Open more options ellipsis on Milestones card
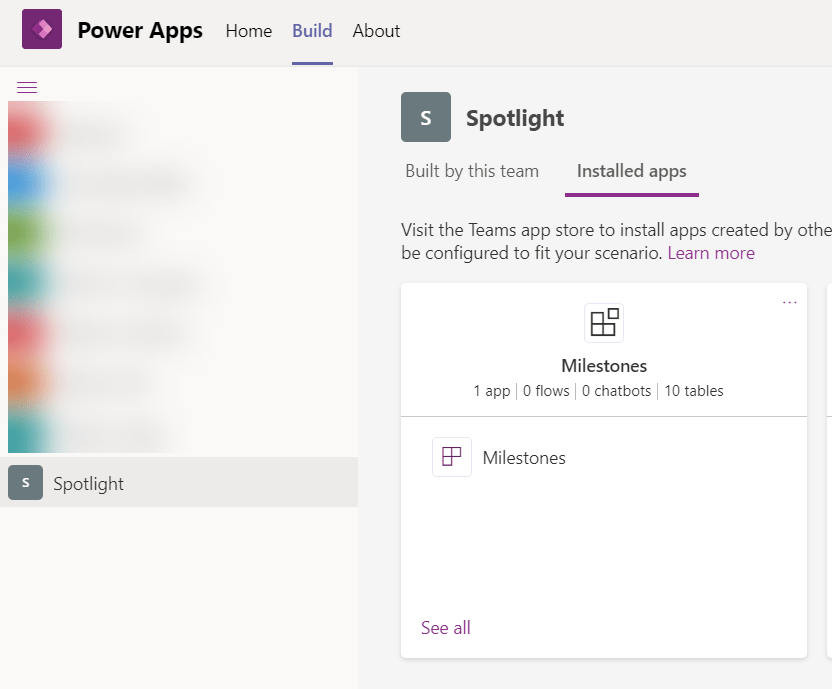Image resolution: width=832 pixels, height=689 pixels. 790,303
